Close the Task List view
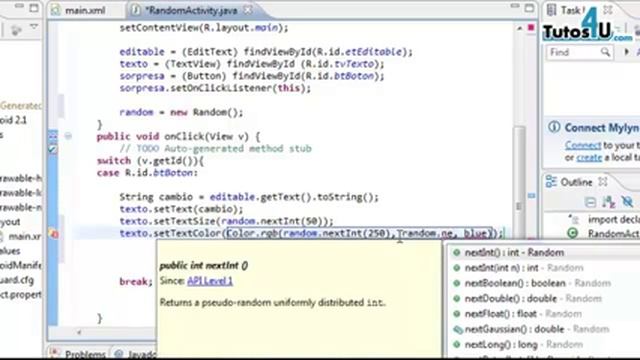640x360 pixels. [608, 10]
